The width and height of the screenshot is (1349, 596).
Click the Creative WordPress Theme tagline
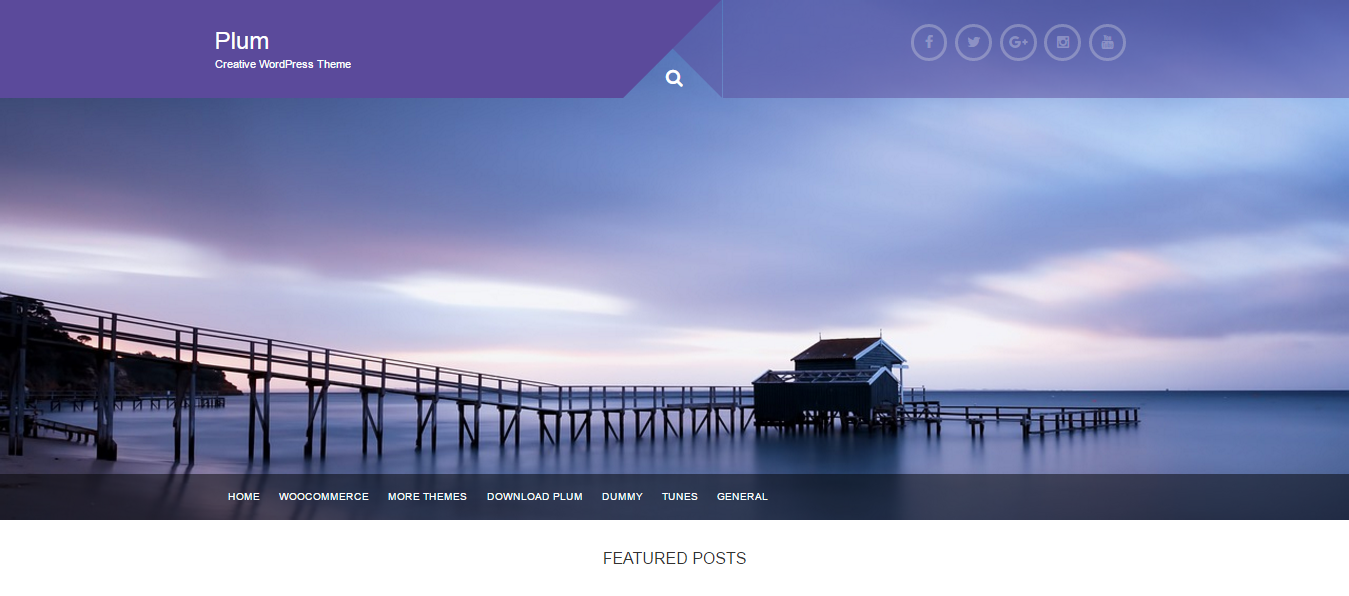click(283, 64)
